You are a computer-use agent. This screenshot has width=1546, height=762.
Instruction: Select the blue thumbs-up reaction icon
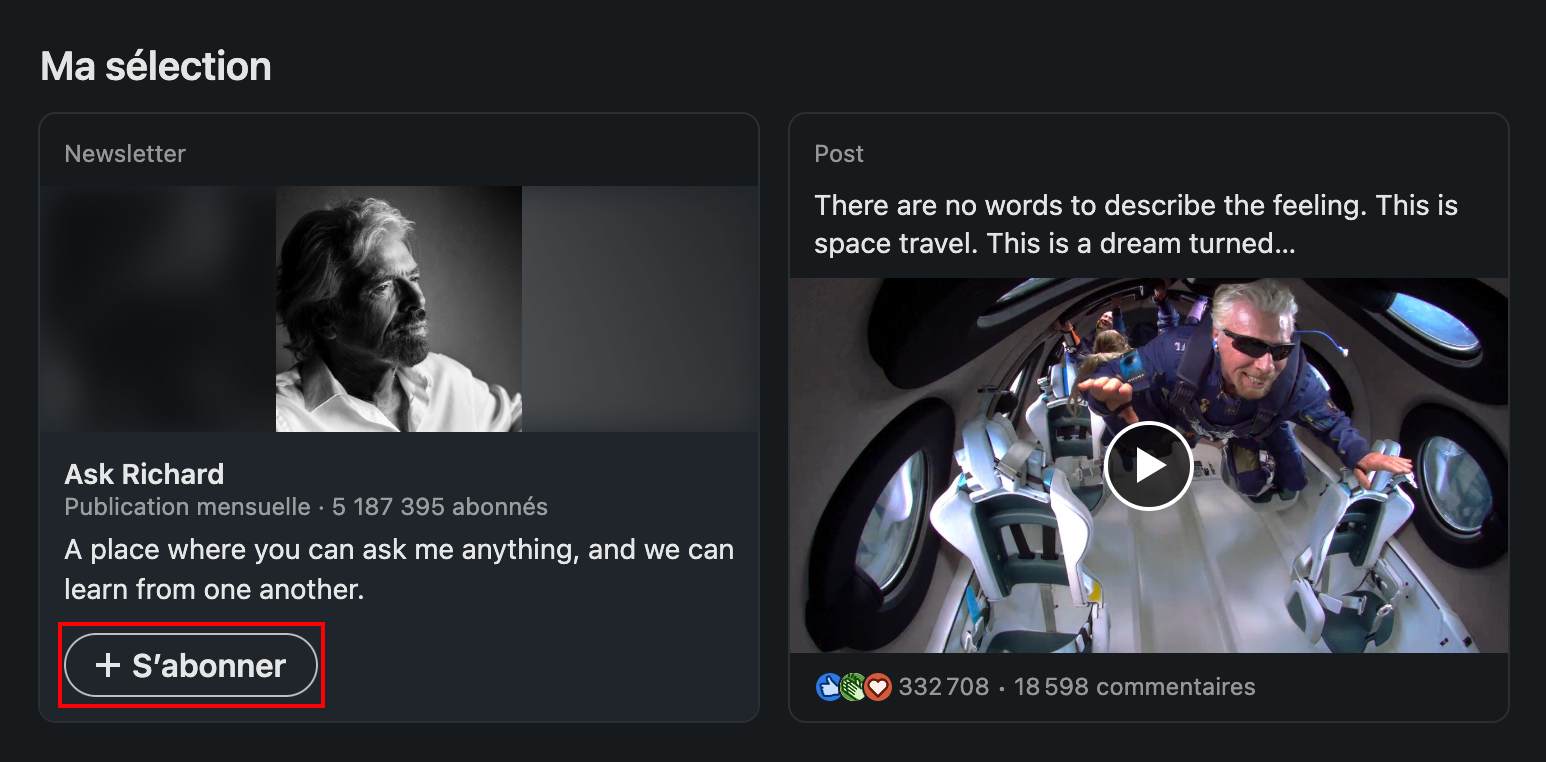(829, 687)
